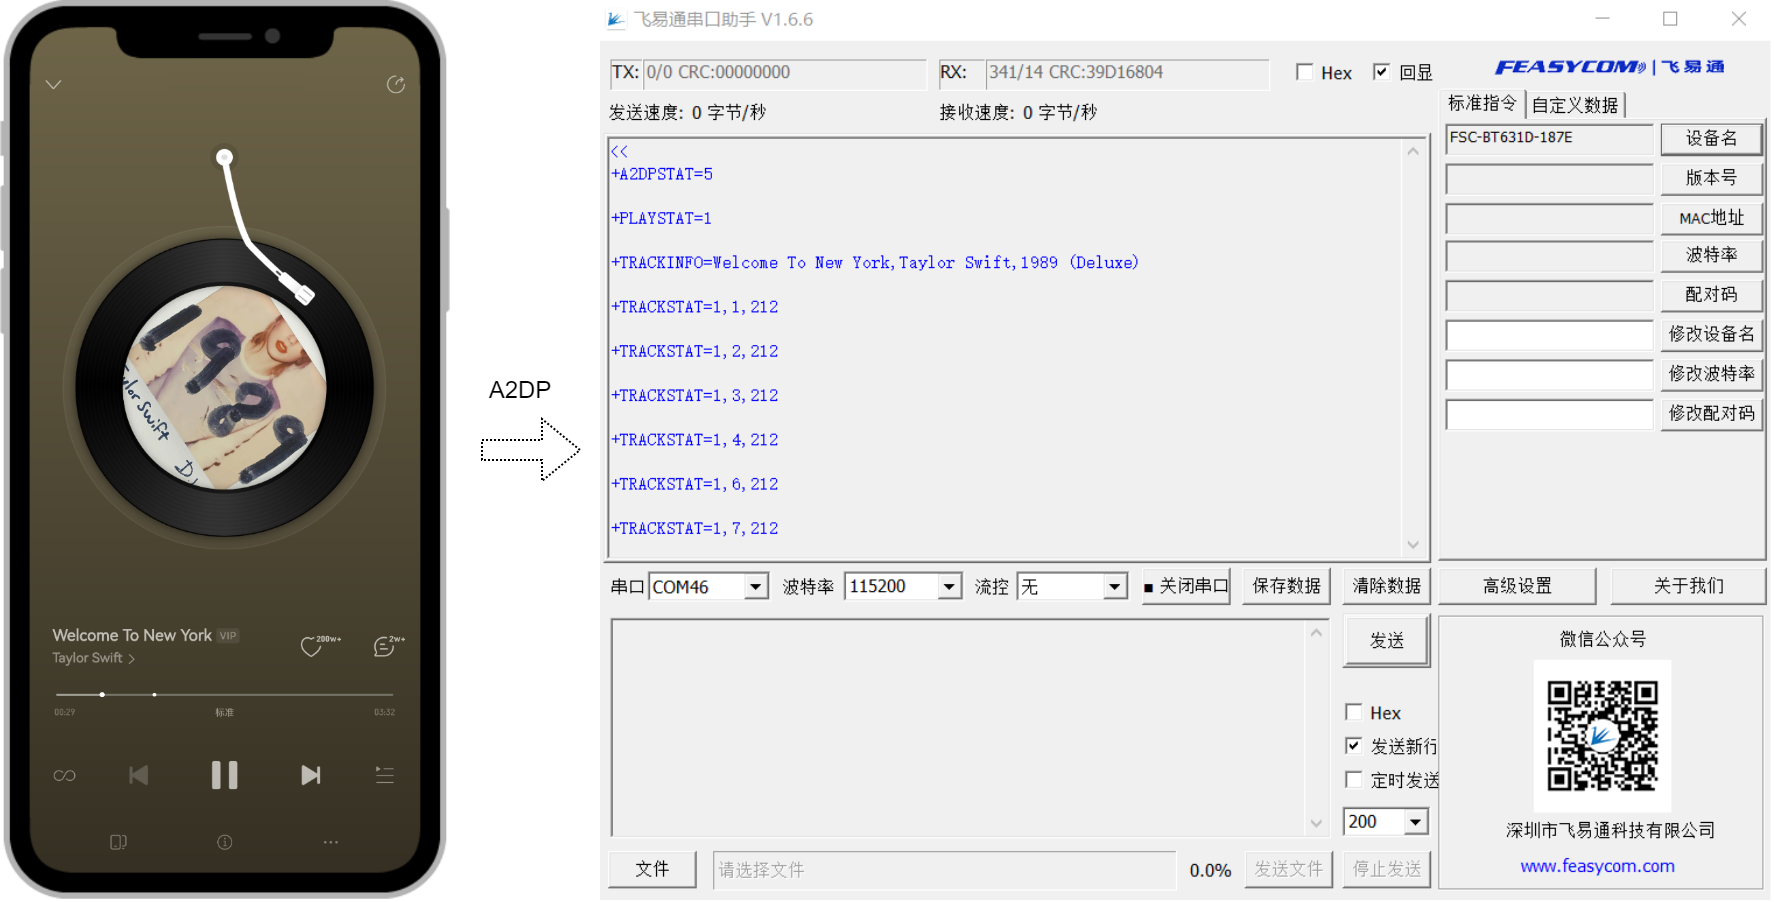This screenshot has width=1774, height=902.
Task: Open the playlist queue icon
Action: [x=385, y=775]
